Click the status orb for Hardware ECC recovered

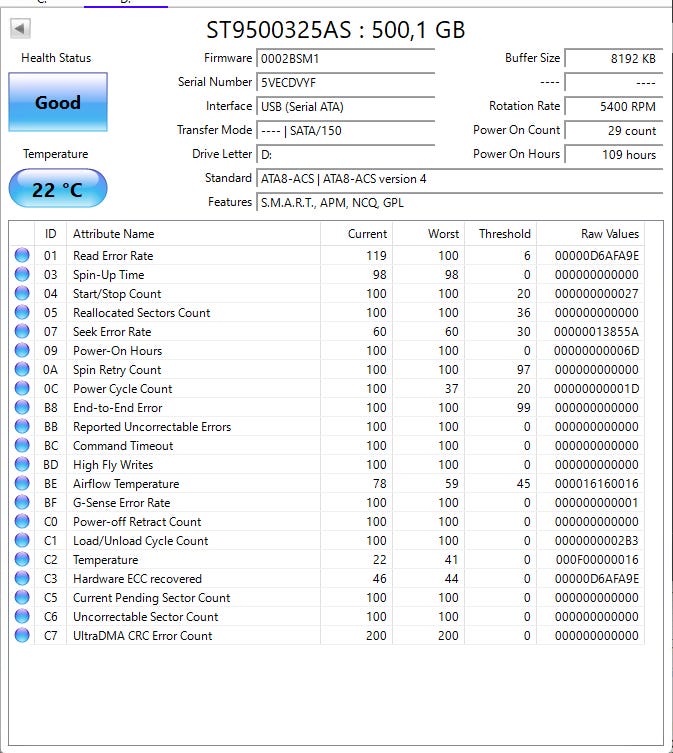point(22,578)
